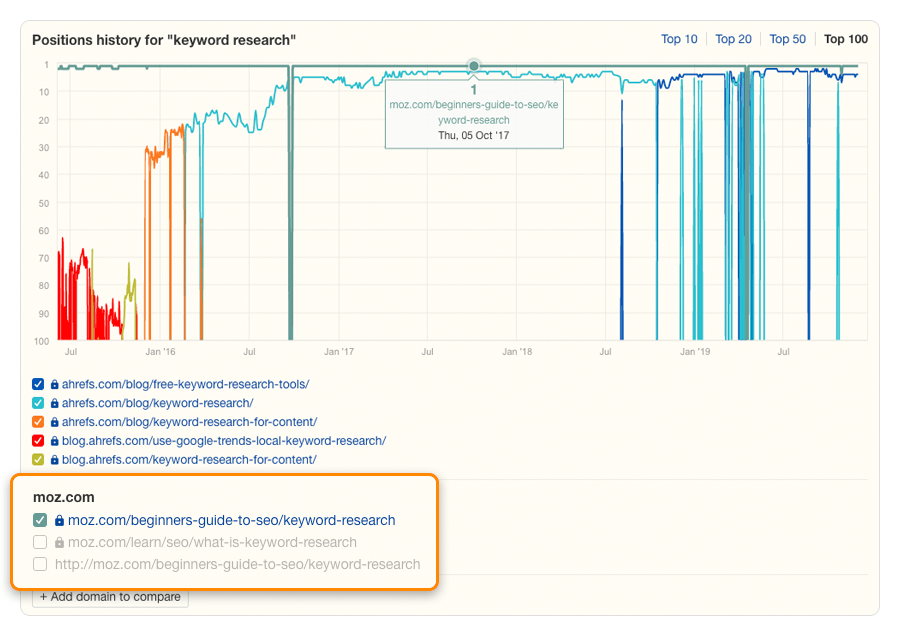The height and width of the screenshot is (635, 900).
Task: Enable the what-is-keyword-research checkbox
Action: coord(40,542)
